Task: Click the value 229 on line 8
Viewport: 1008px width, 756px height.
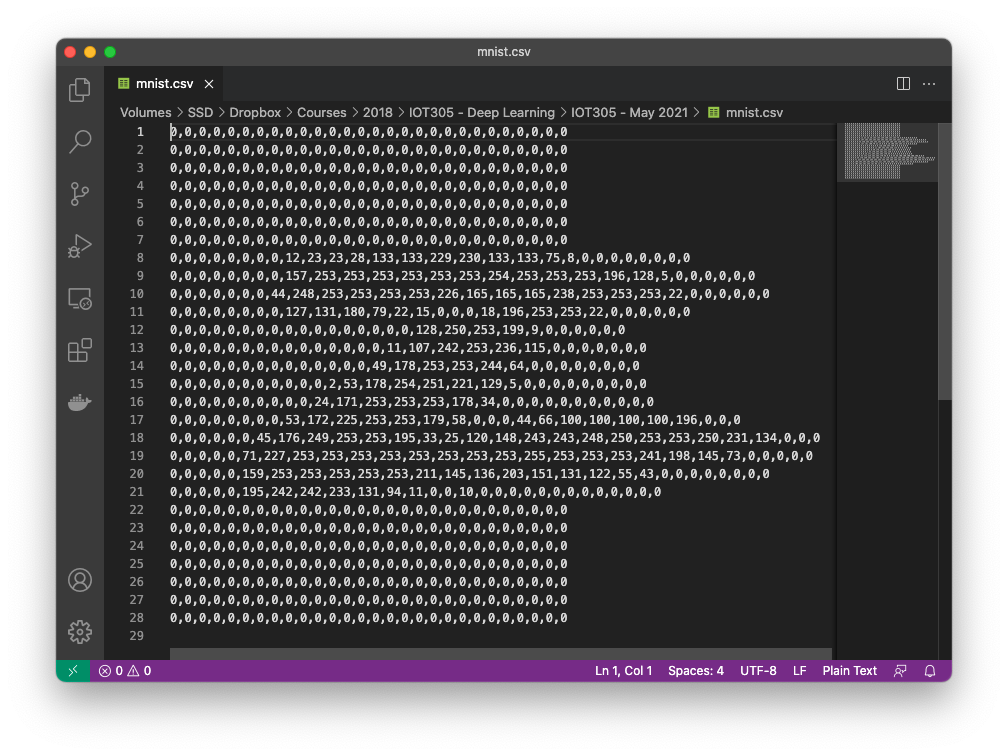Action: [441, 258]
